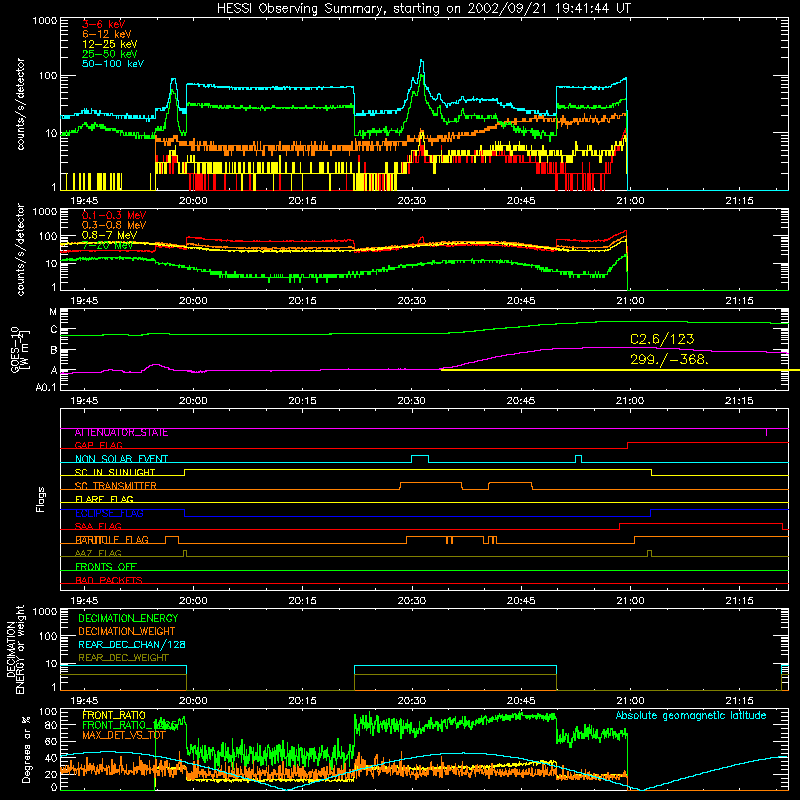This screenshot has width=800, height=800.
Task: Click the HESSI Observing Summary title text
Action: pyautogui.click(x=423, y=9)
